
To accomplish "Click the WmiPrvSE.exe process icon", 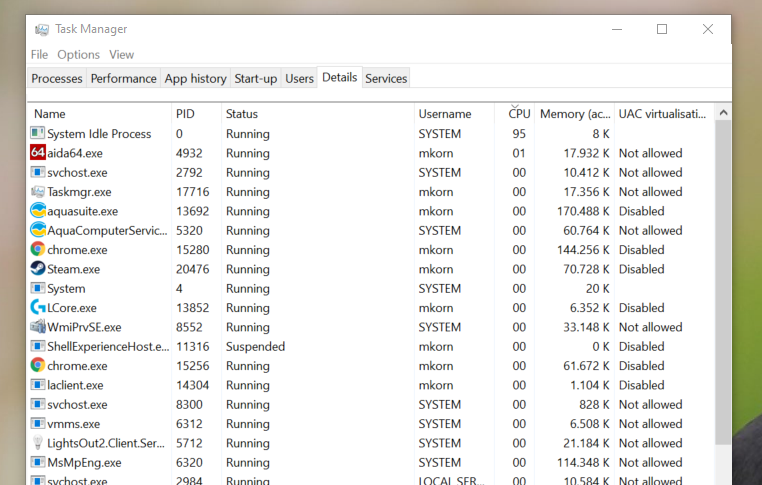I will (x=37, y=326).
